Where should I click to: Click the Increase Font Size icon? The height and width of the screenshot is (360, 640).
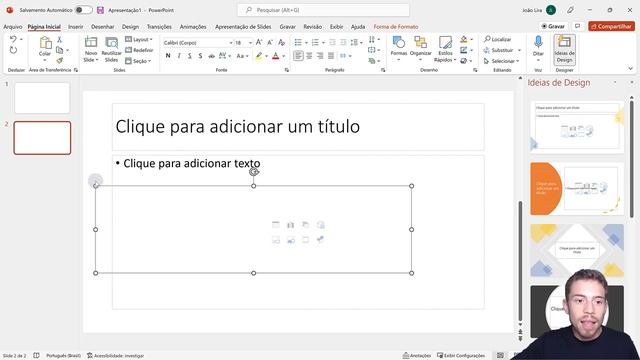[x=259, y=42]
